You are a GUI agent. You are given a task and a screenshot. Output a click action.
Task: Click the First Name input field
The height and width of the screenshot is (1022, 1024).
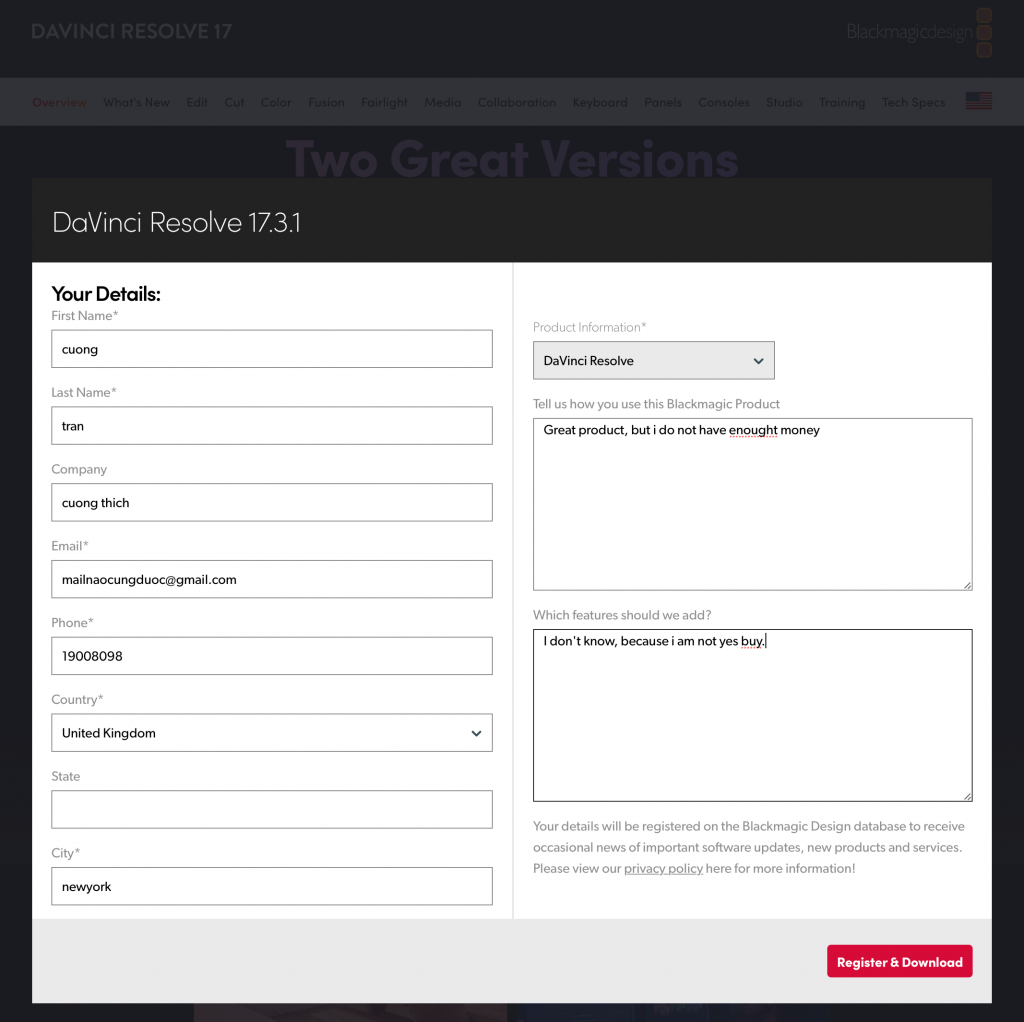click(271, 349)
